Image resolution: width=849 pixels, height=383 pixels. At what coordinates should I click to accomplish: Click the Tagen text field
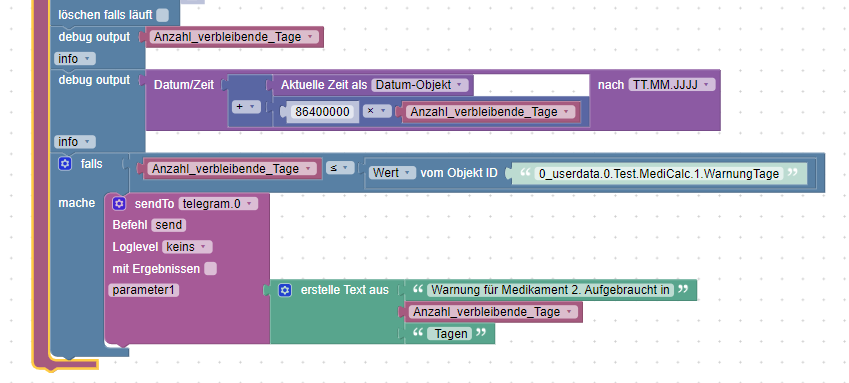[x=449, y=334]
